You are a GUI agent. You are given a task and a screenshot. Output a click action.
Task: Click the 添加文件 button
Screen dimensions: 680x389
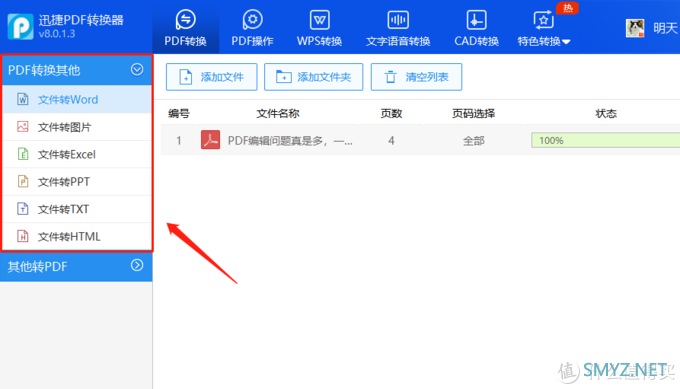pyautogui.click(x=212, y=77)
